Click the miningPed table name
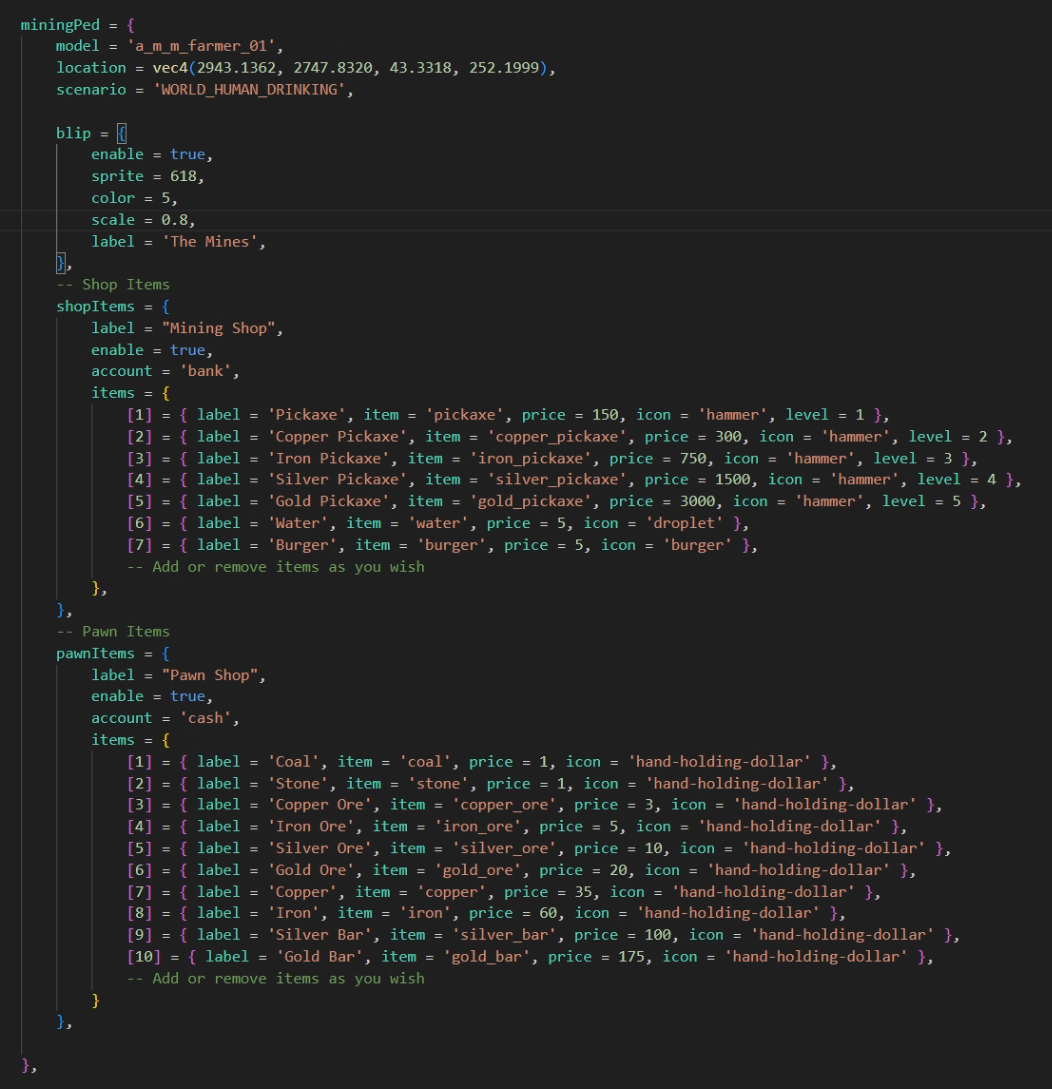 pos(59,24)
